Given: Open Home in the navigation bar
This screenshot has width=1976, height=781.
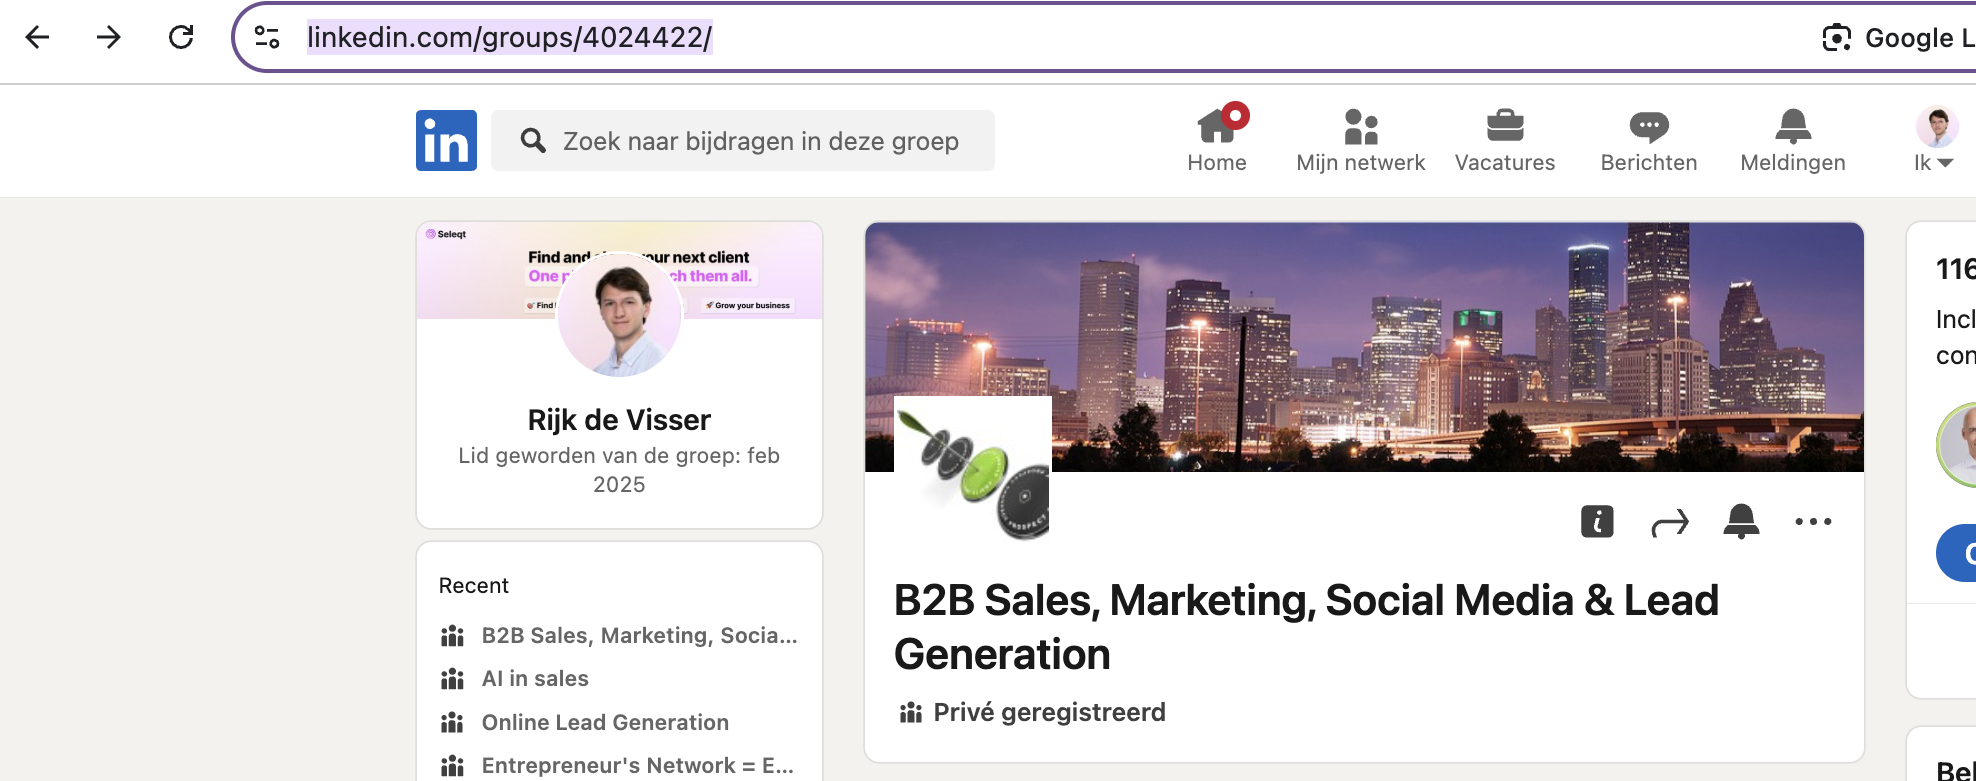Looking at the screenshot, I should click(1217, 140).
